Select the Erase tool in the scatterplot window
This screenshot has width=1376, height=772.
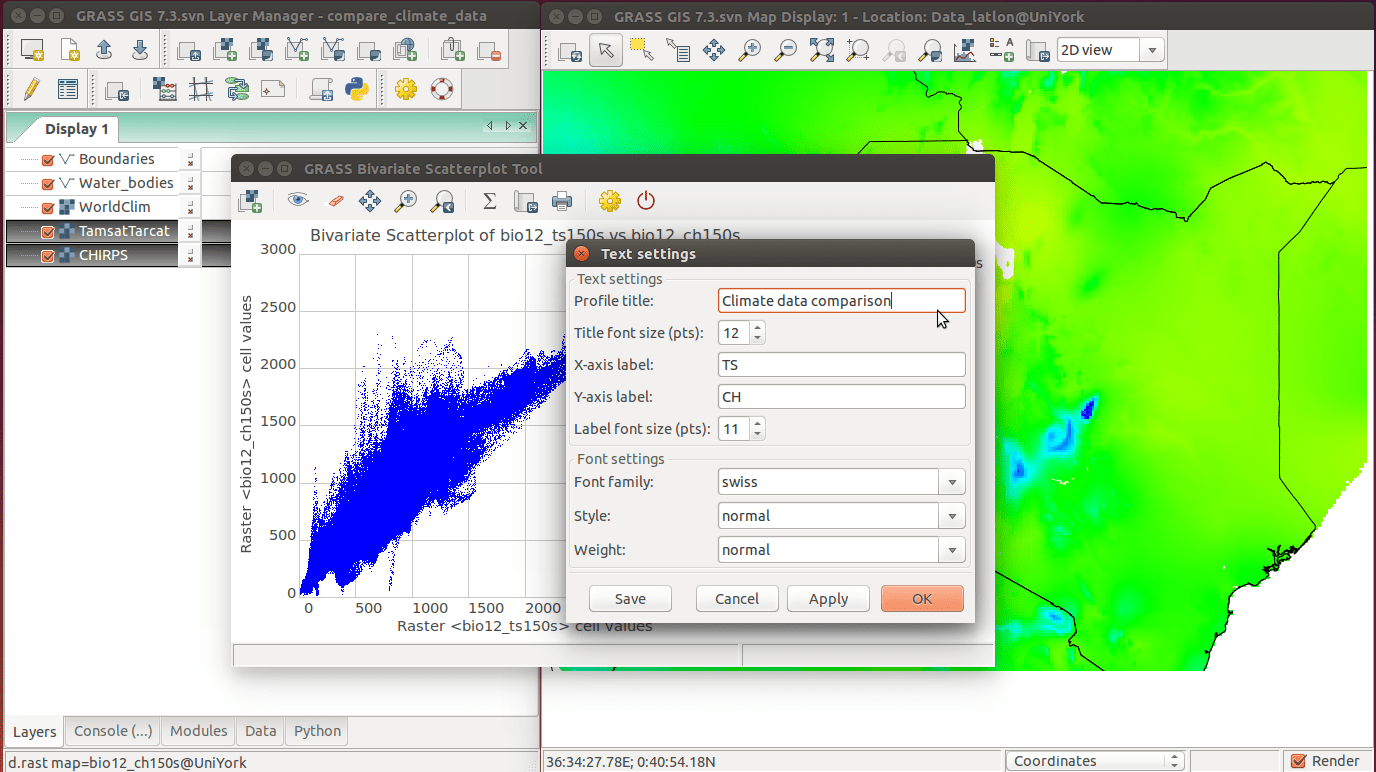click(x=335, y=200)
